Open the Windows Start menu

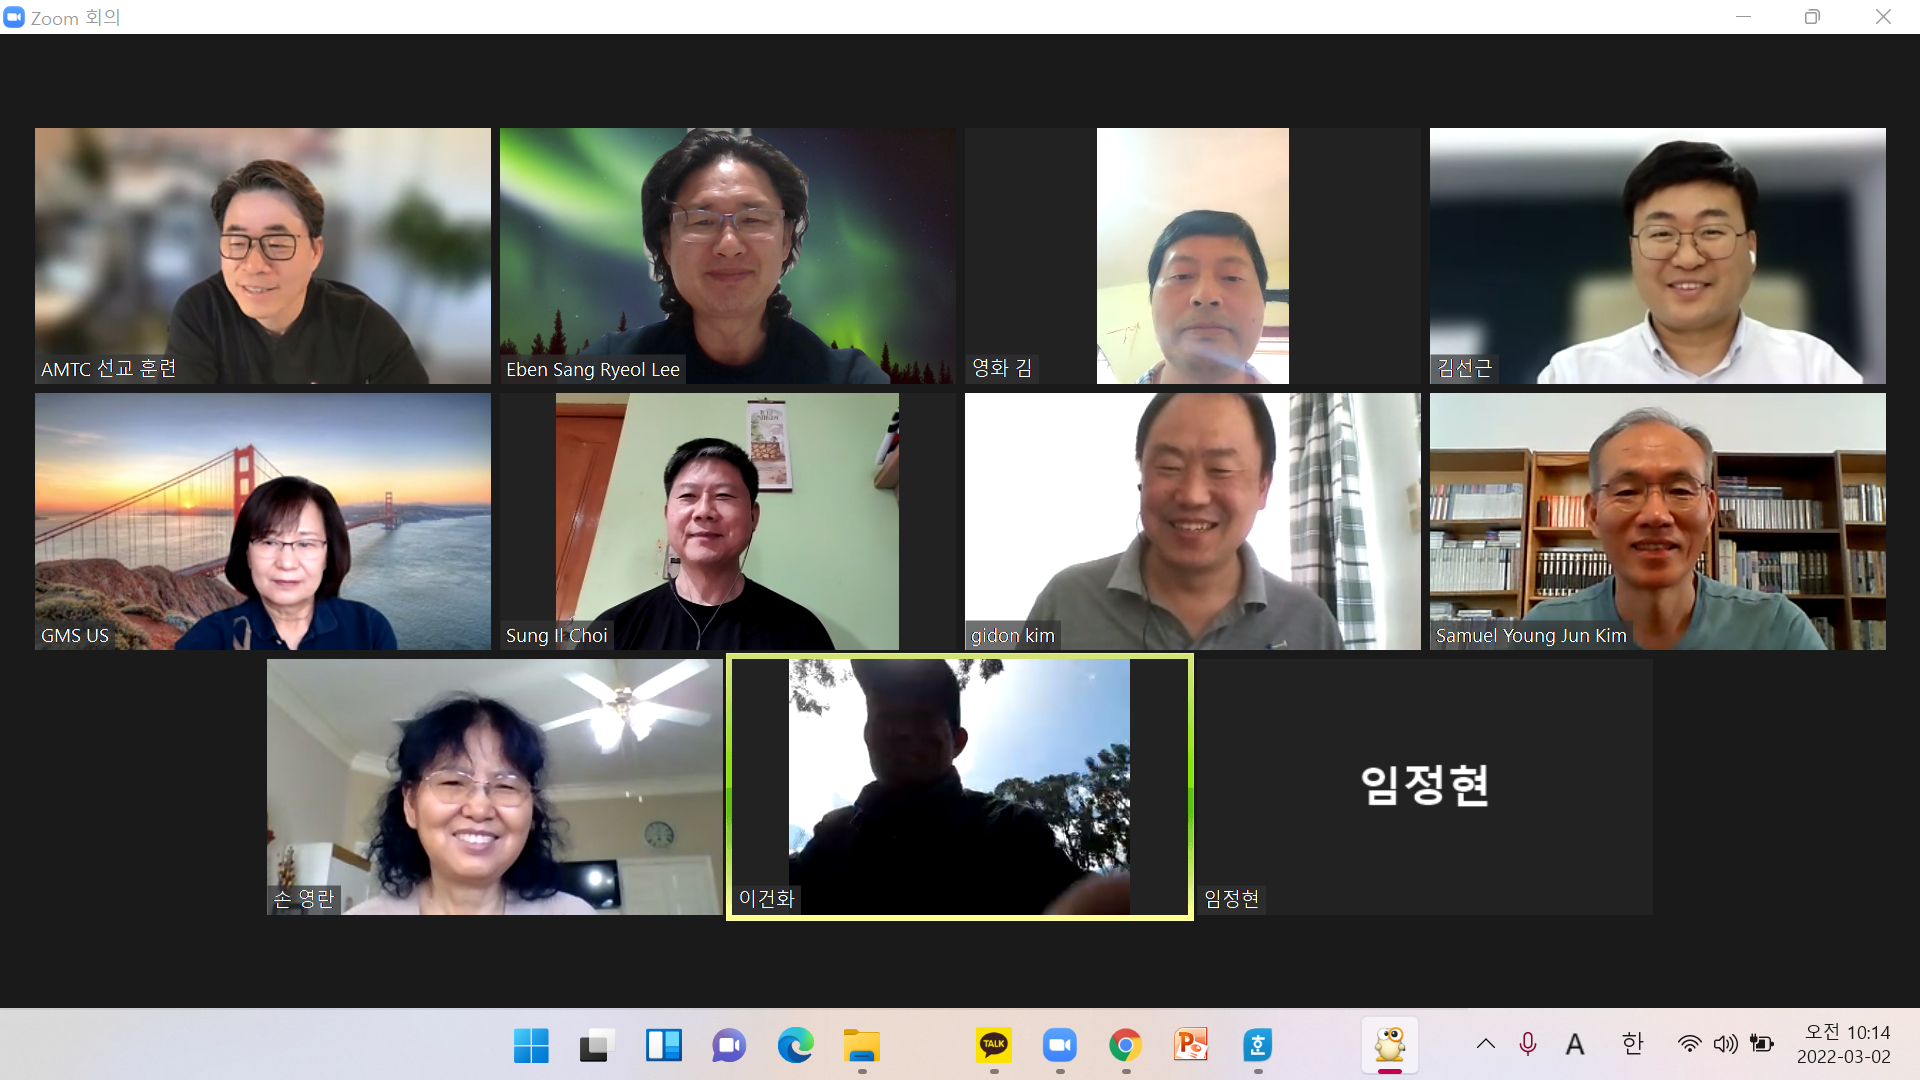(531, 1046)
